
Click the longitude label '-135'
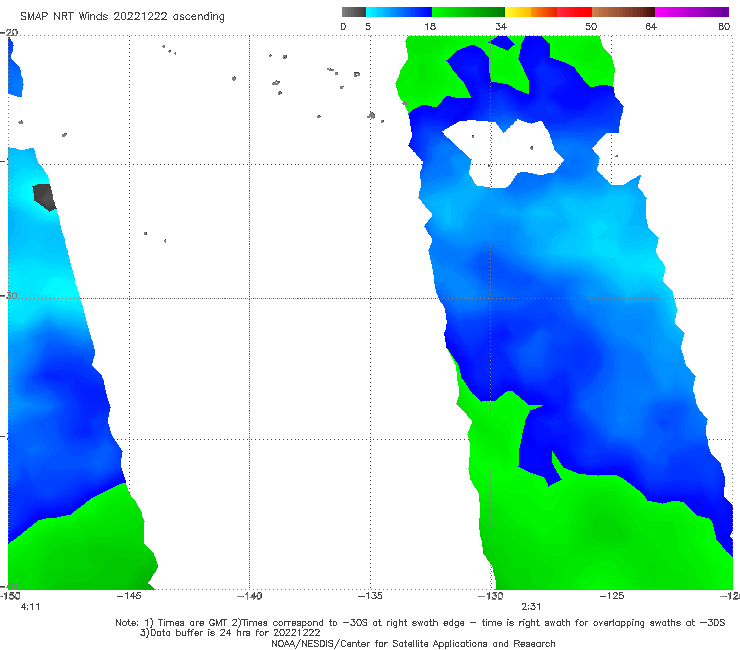point(370,596)
